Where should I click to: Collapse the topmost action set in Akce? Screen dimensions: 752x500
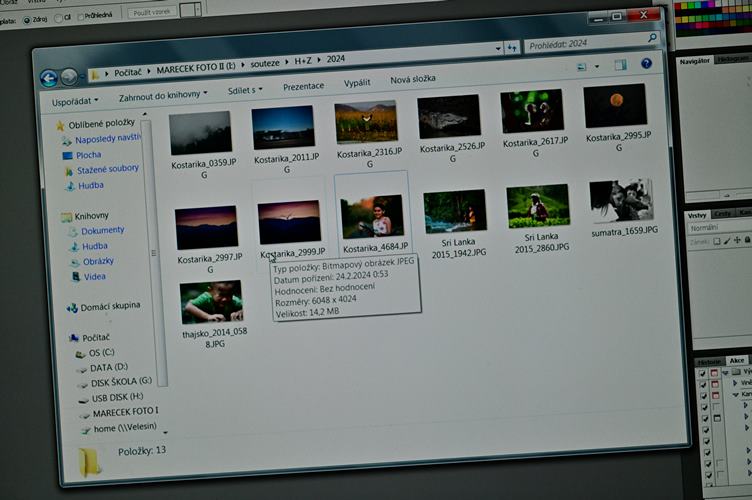pyautogui.click(x=725, y=372)
